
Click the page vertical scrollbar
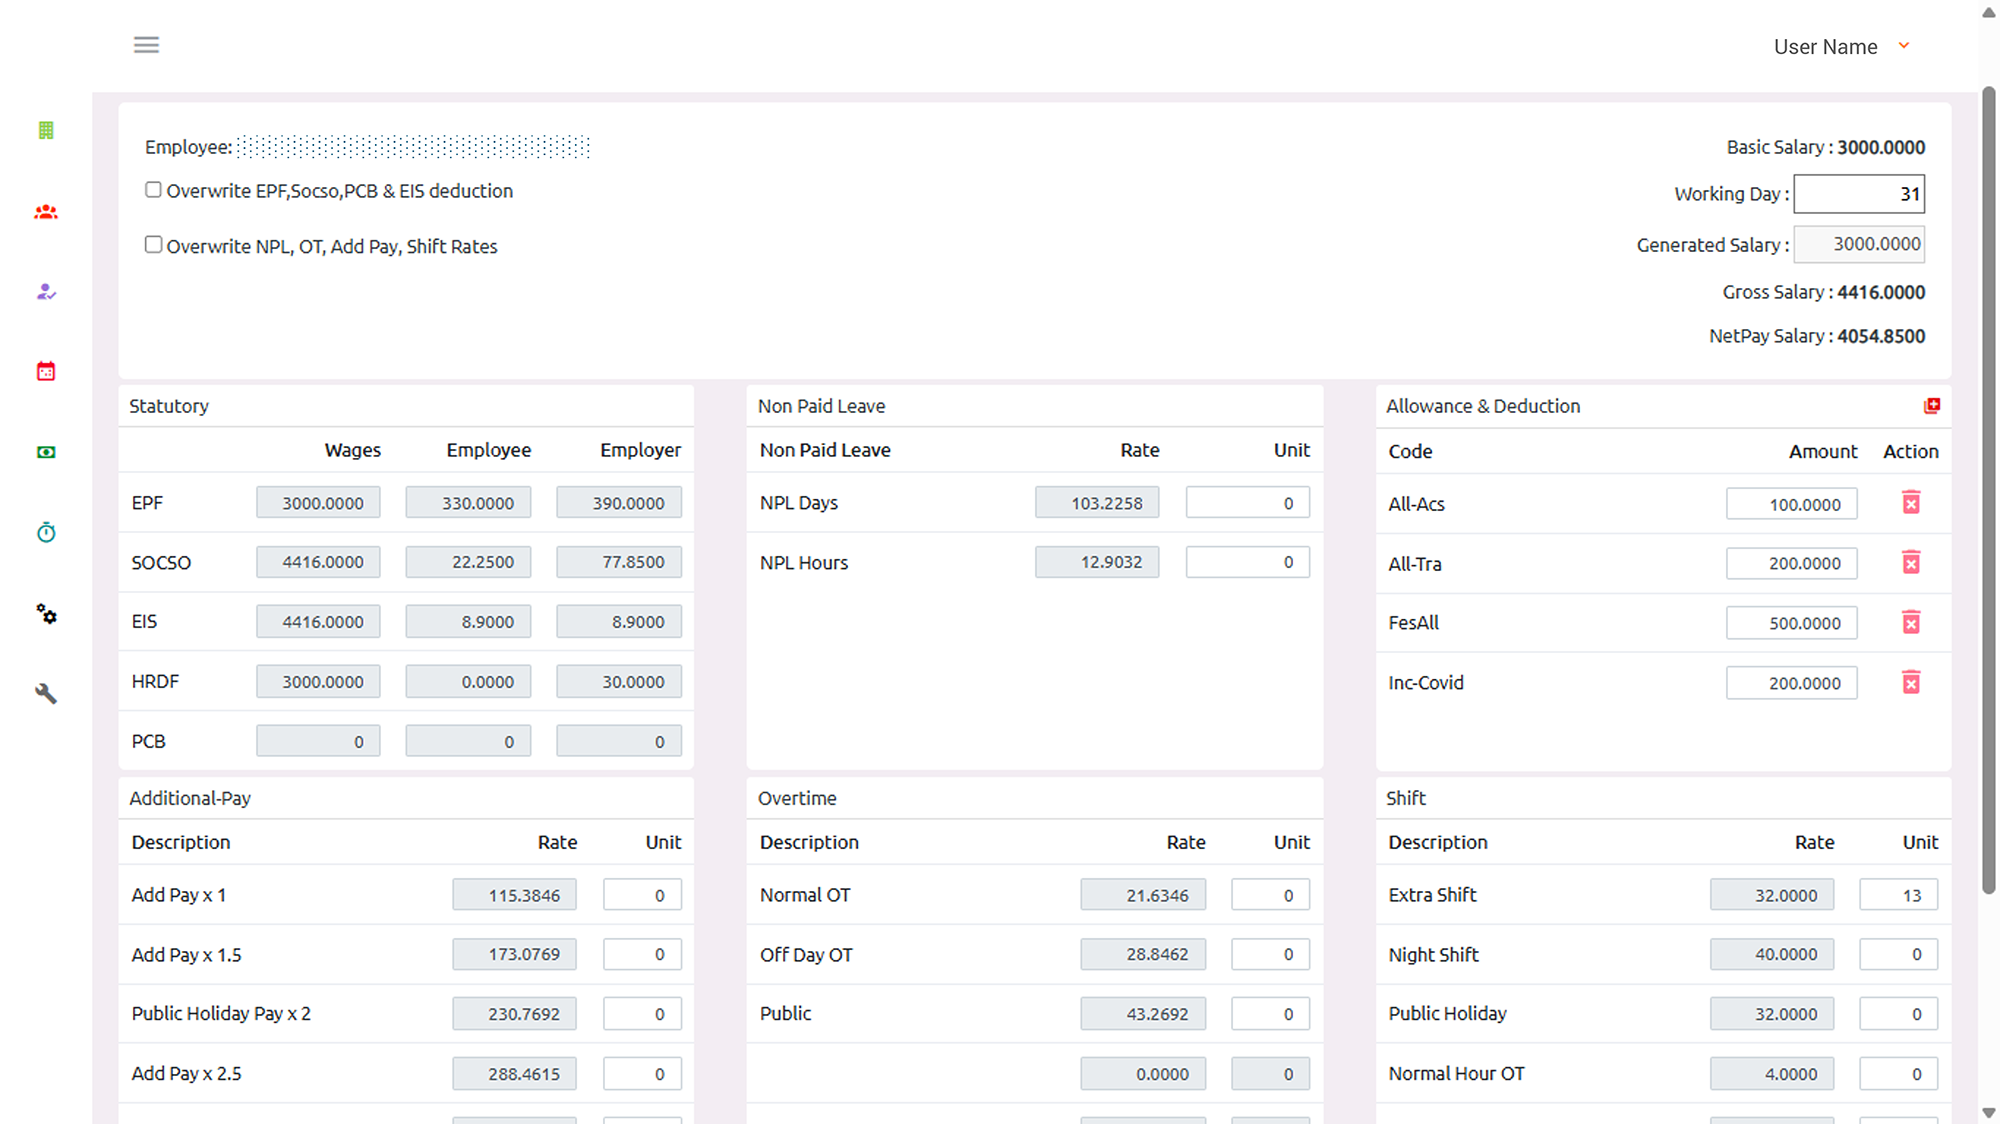[x=1989, y=490]
